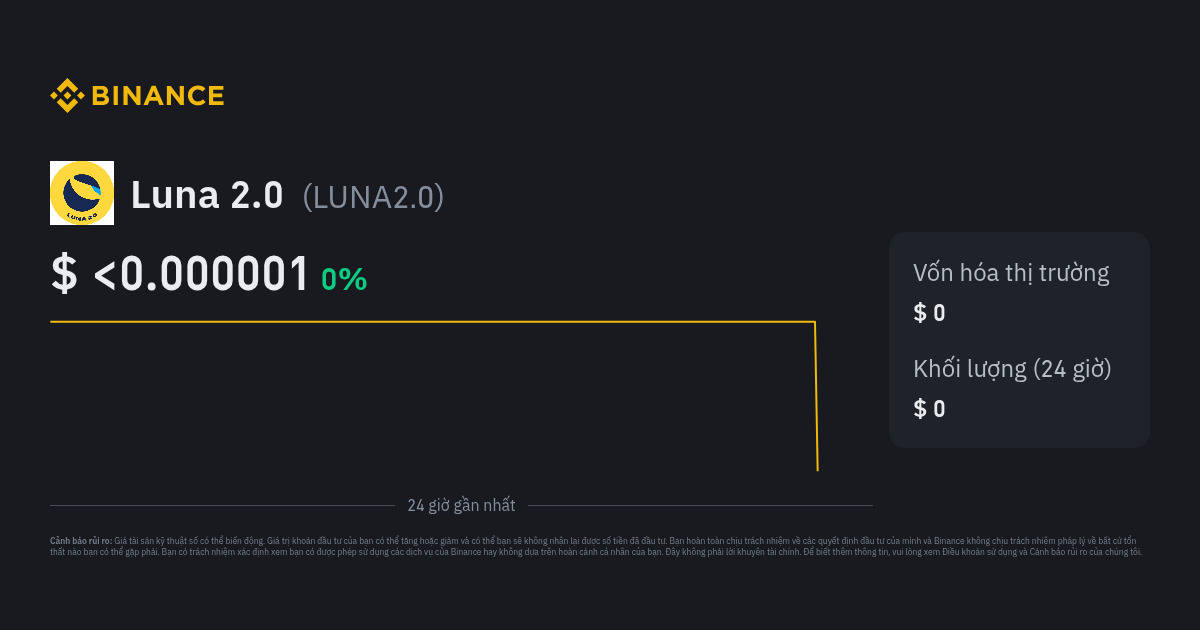Click the $ <0.000001 price value
Screen dimensions: 1200x630
pyautogui.click(x=180, y=275)
